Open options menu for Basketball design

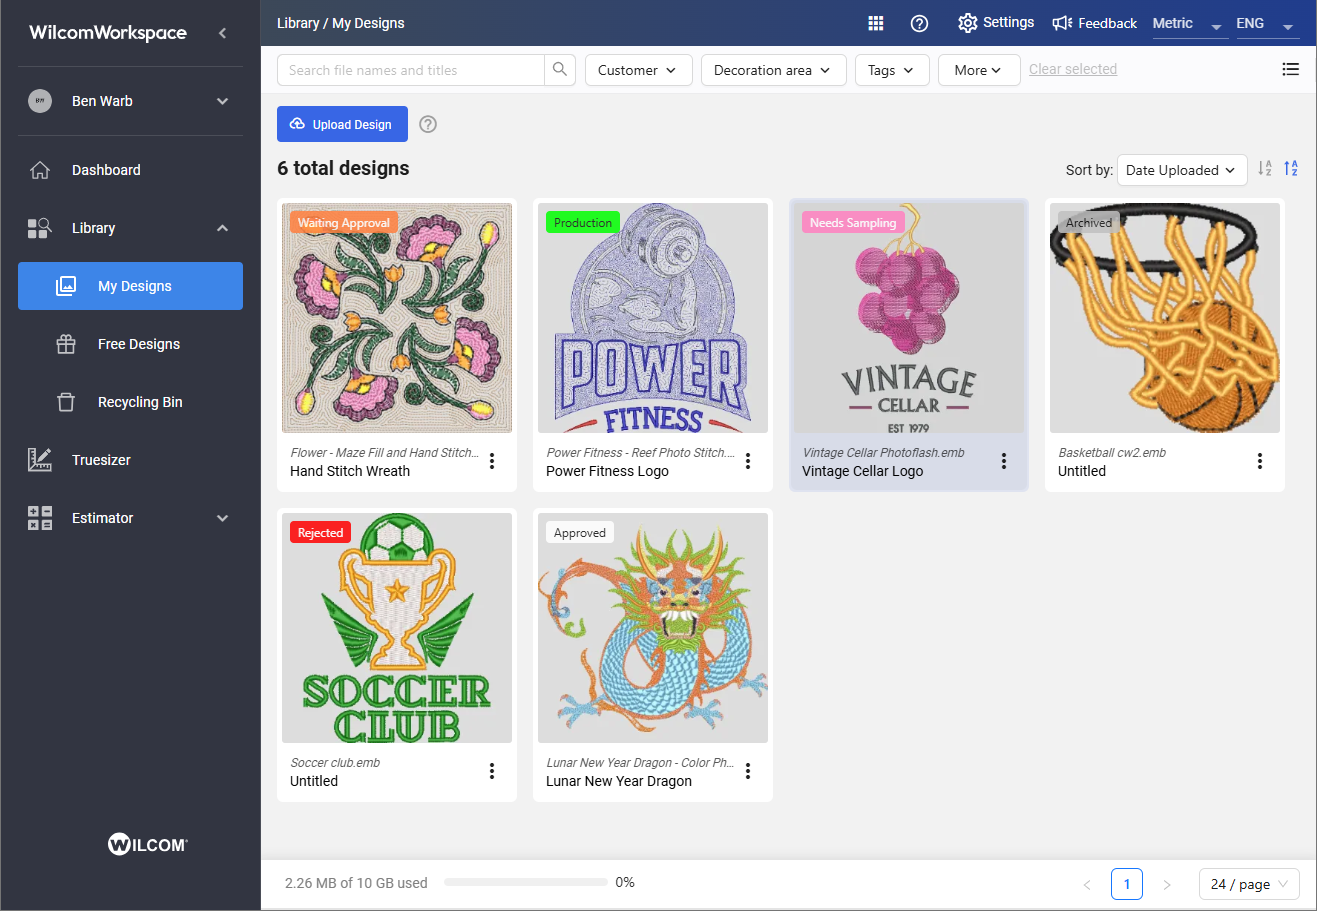click(x=1260, y=461)
